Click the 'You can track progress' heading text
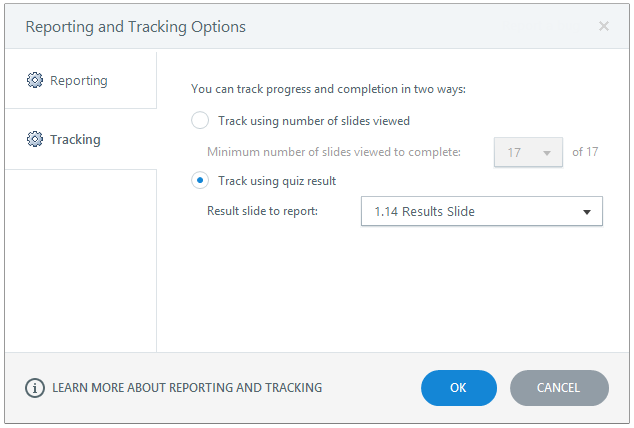The height and width of the screenshot is (428, 634). 328,89
